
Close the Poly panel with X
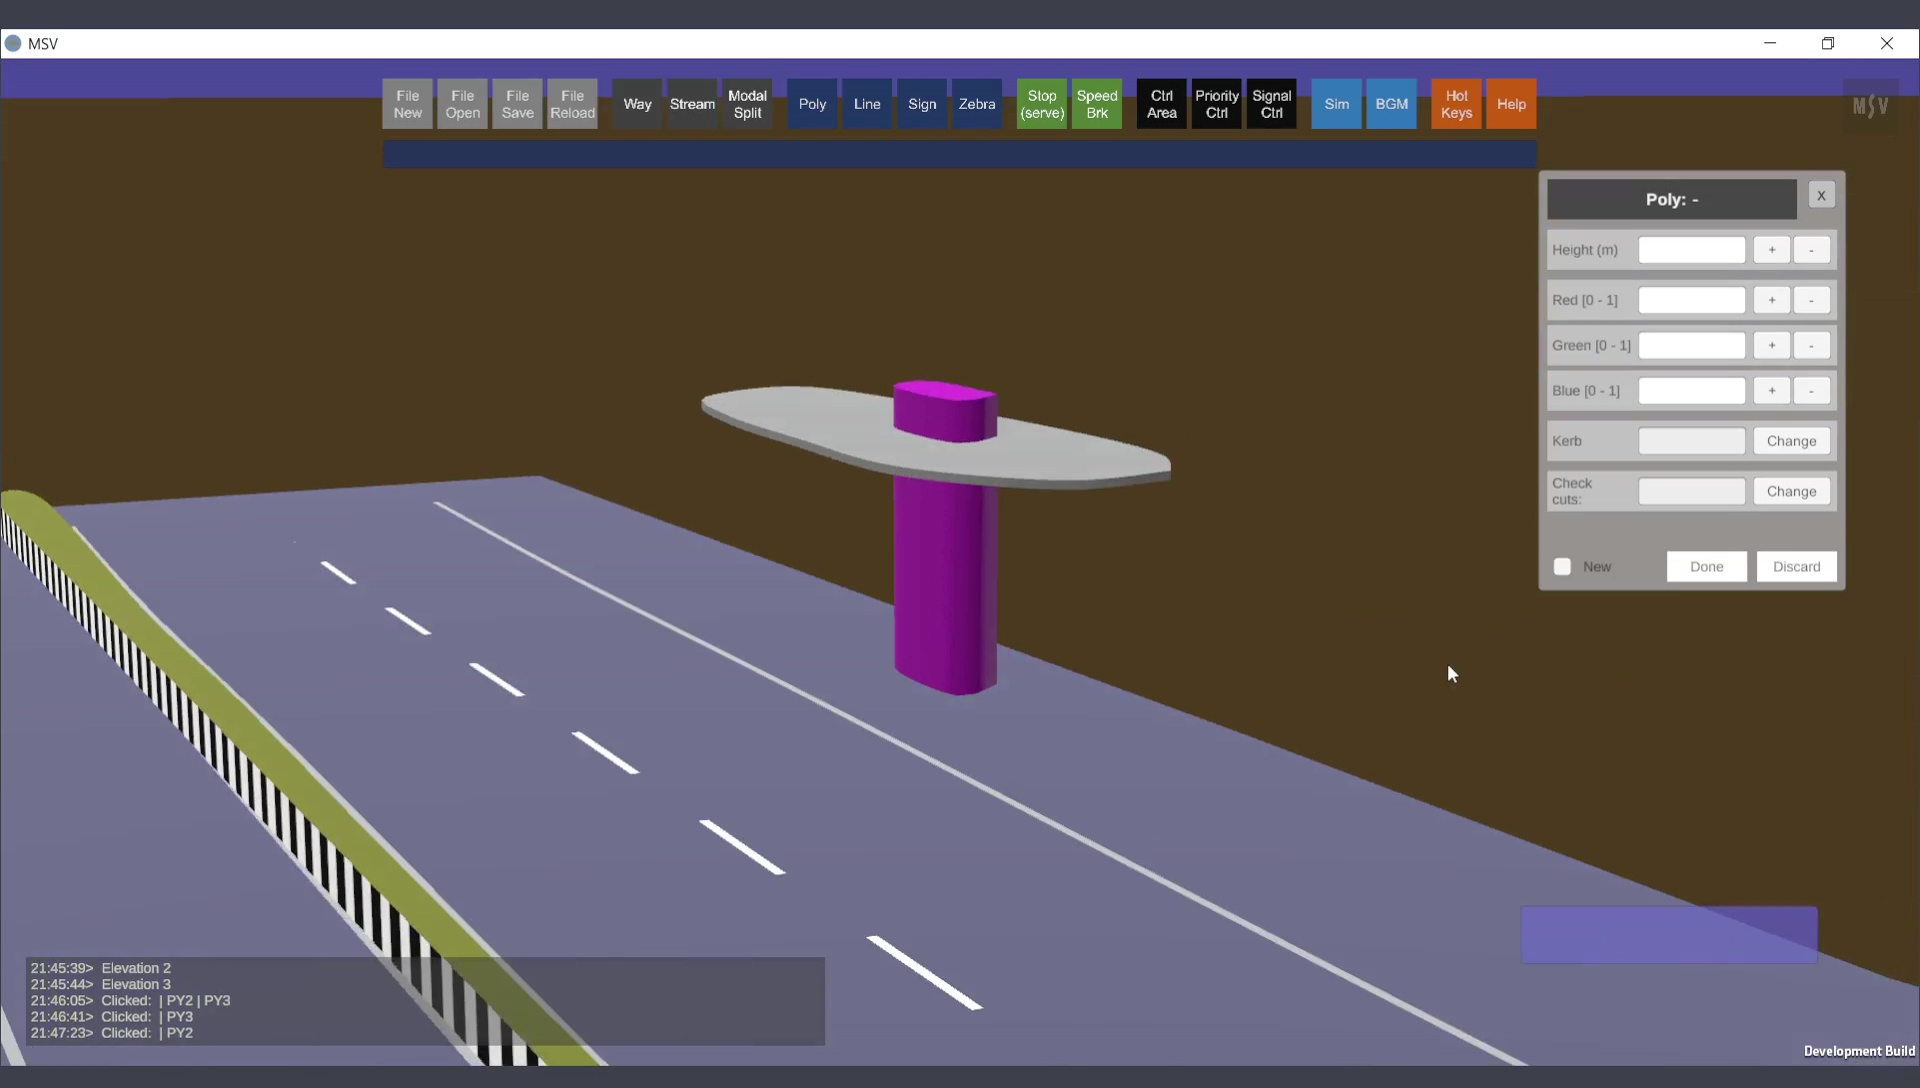(1821, 196)
